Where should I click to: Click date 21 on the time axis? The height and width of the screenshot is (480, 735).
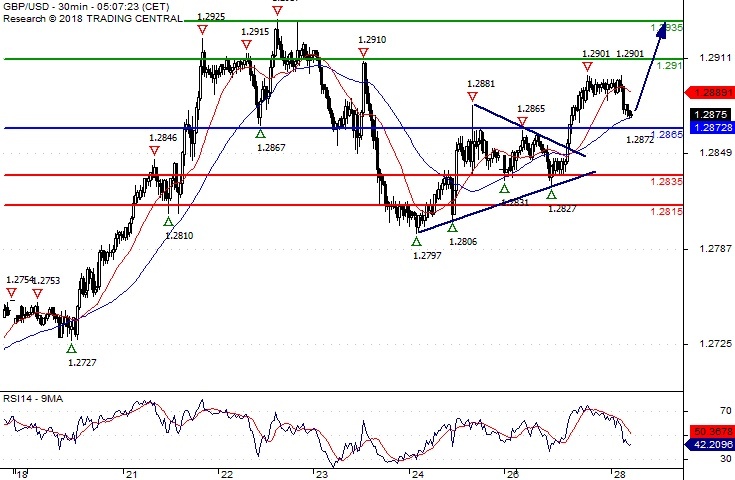pyautogui.click(x=131, y=474)
